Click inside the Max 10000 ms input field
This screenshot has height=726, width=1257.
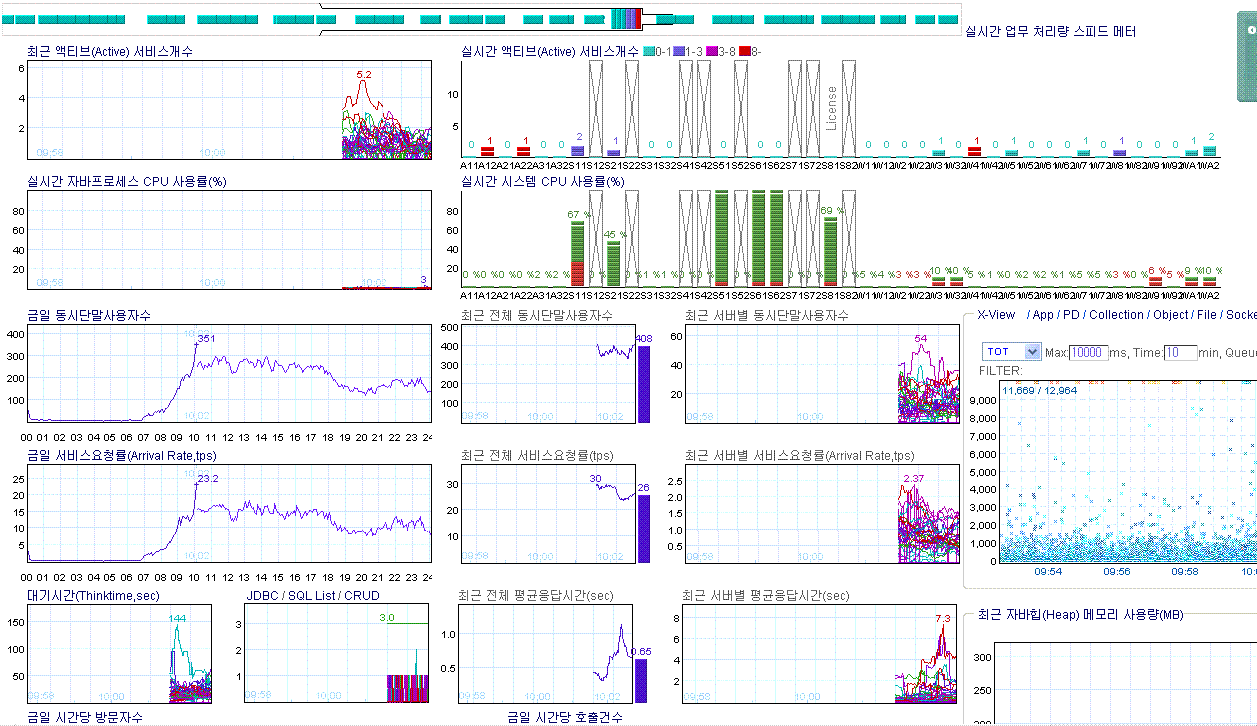point(1087,351)
